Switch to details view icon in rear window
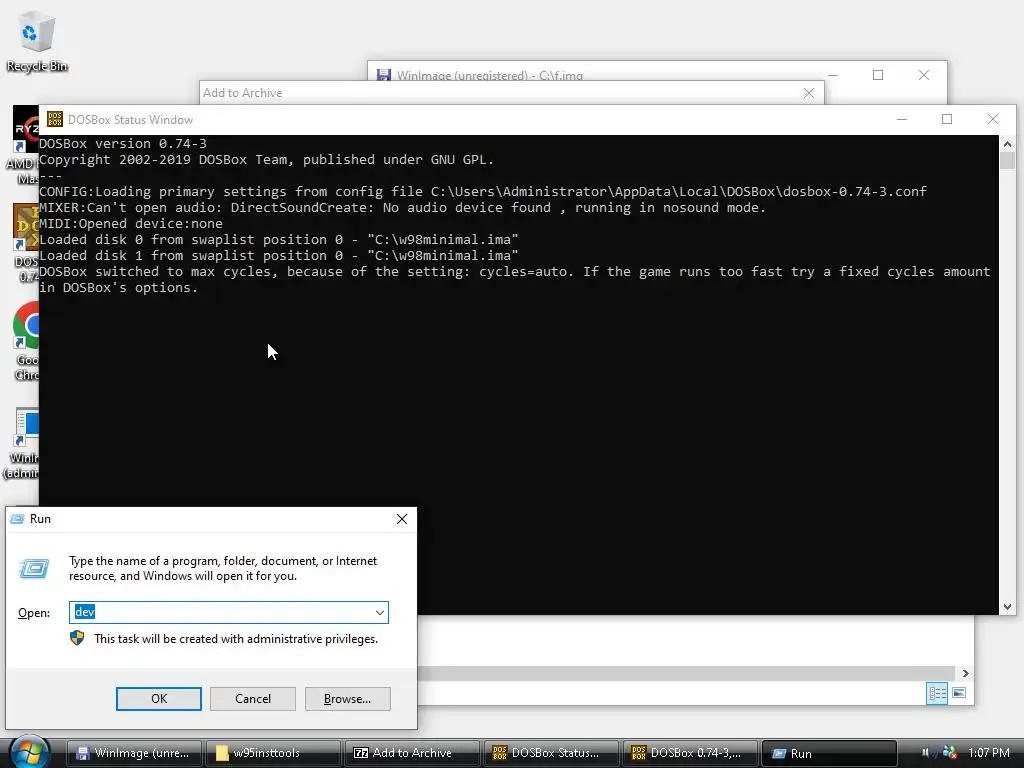The image size is (1024, 768). pyautogui.click(x=937, y=693)
